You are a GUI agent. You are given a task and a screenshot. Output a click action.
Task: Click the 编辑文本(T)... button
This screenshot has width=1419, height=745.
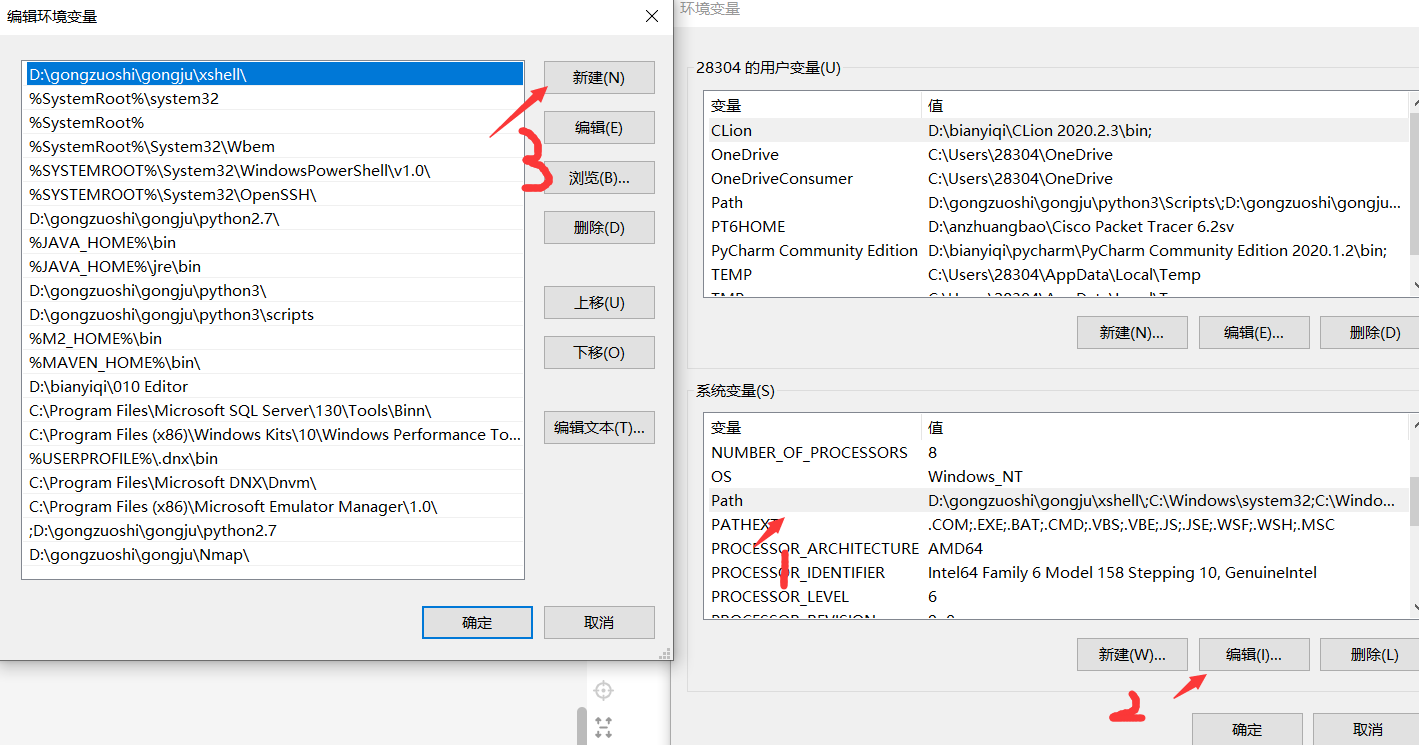[x=599, y=427]
